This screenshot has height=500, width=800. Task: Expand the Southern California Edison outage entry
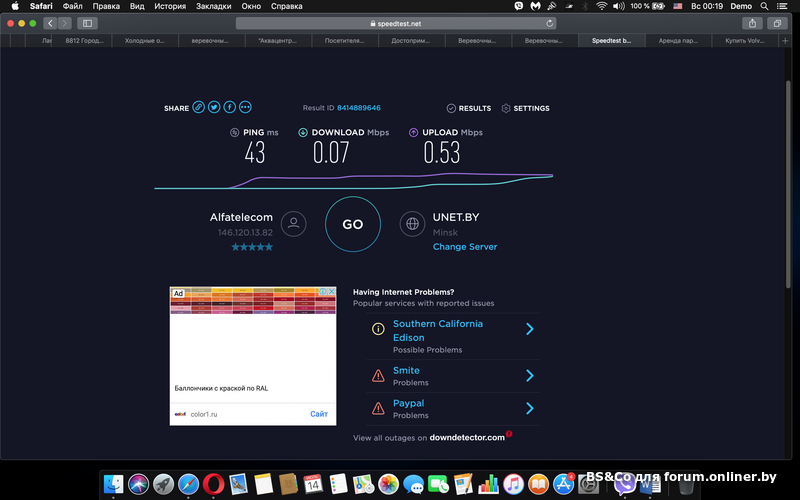529,329
